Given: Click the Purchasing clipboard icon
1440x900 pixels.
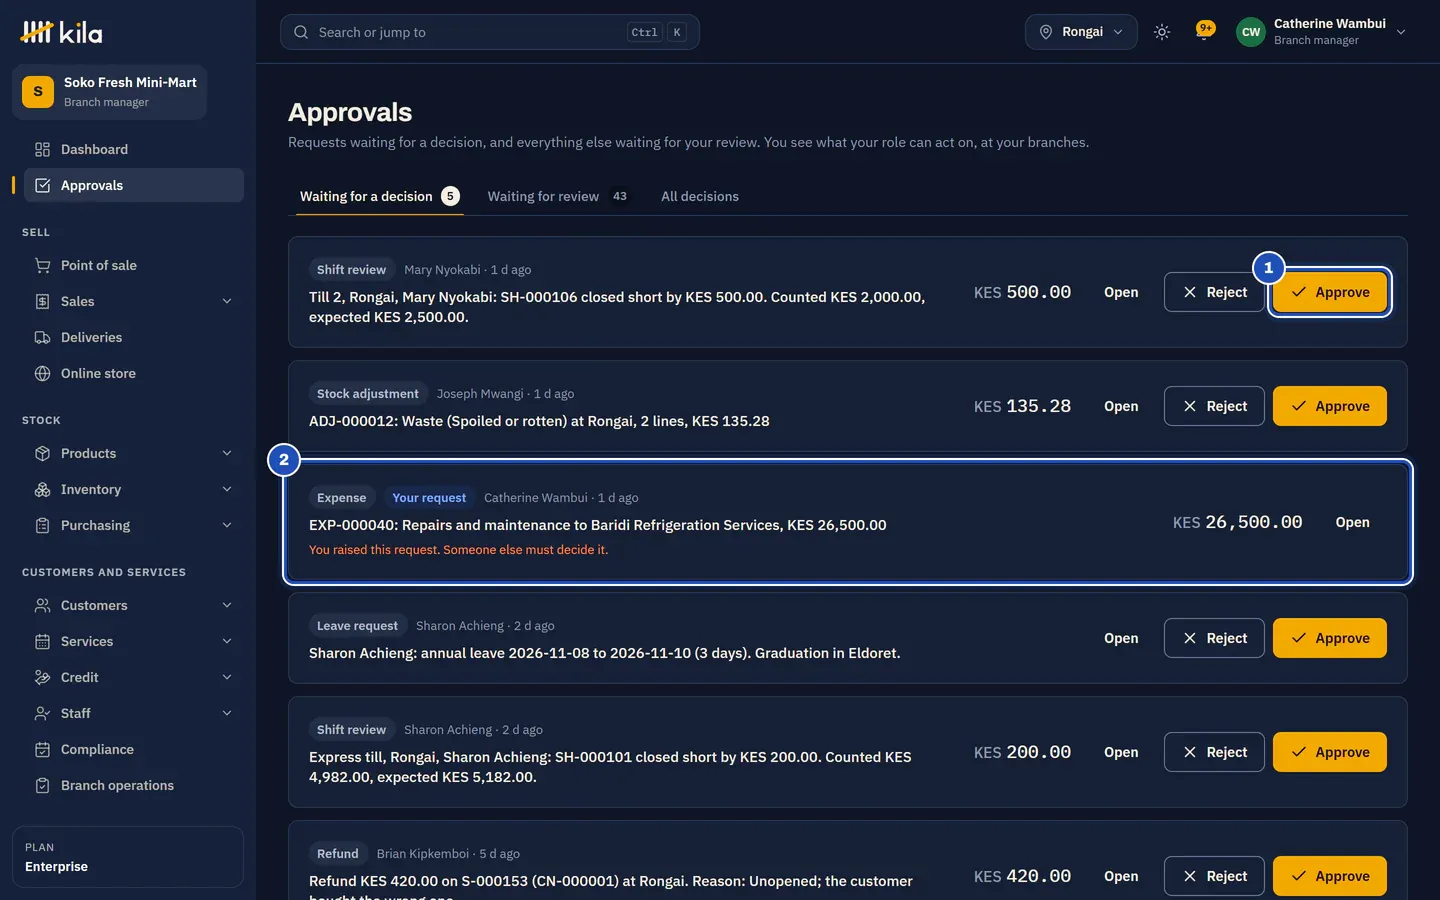Looking at the screenshot, I should tap(42, 525).
